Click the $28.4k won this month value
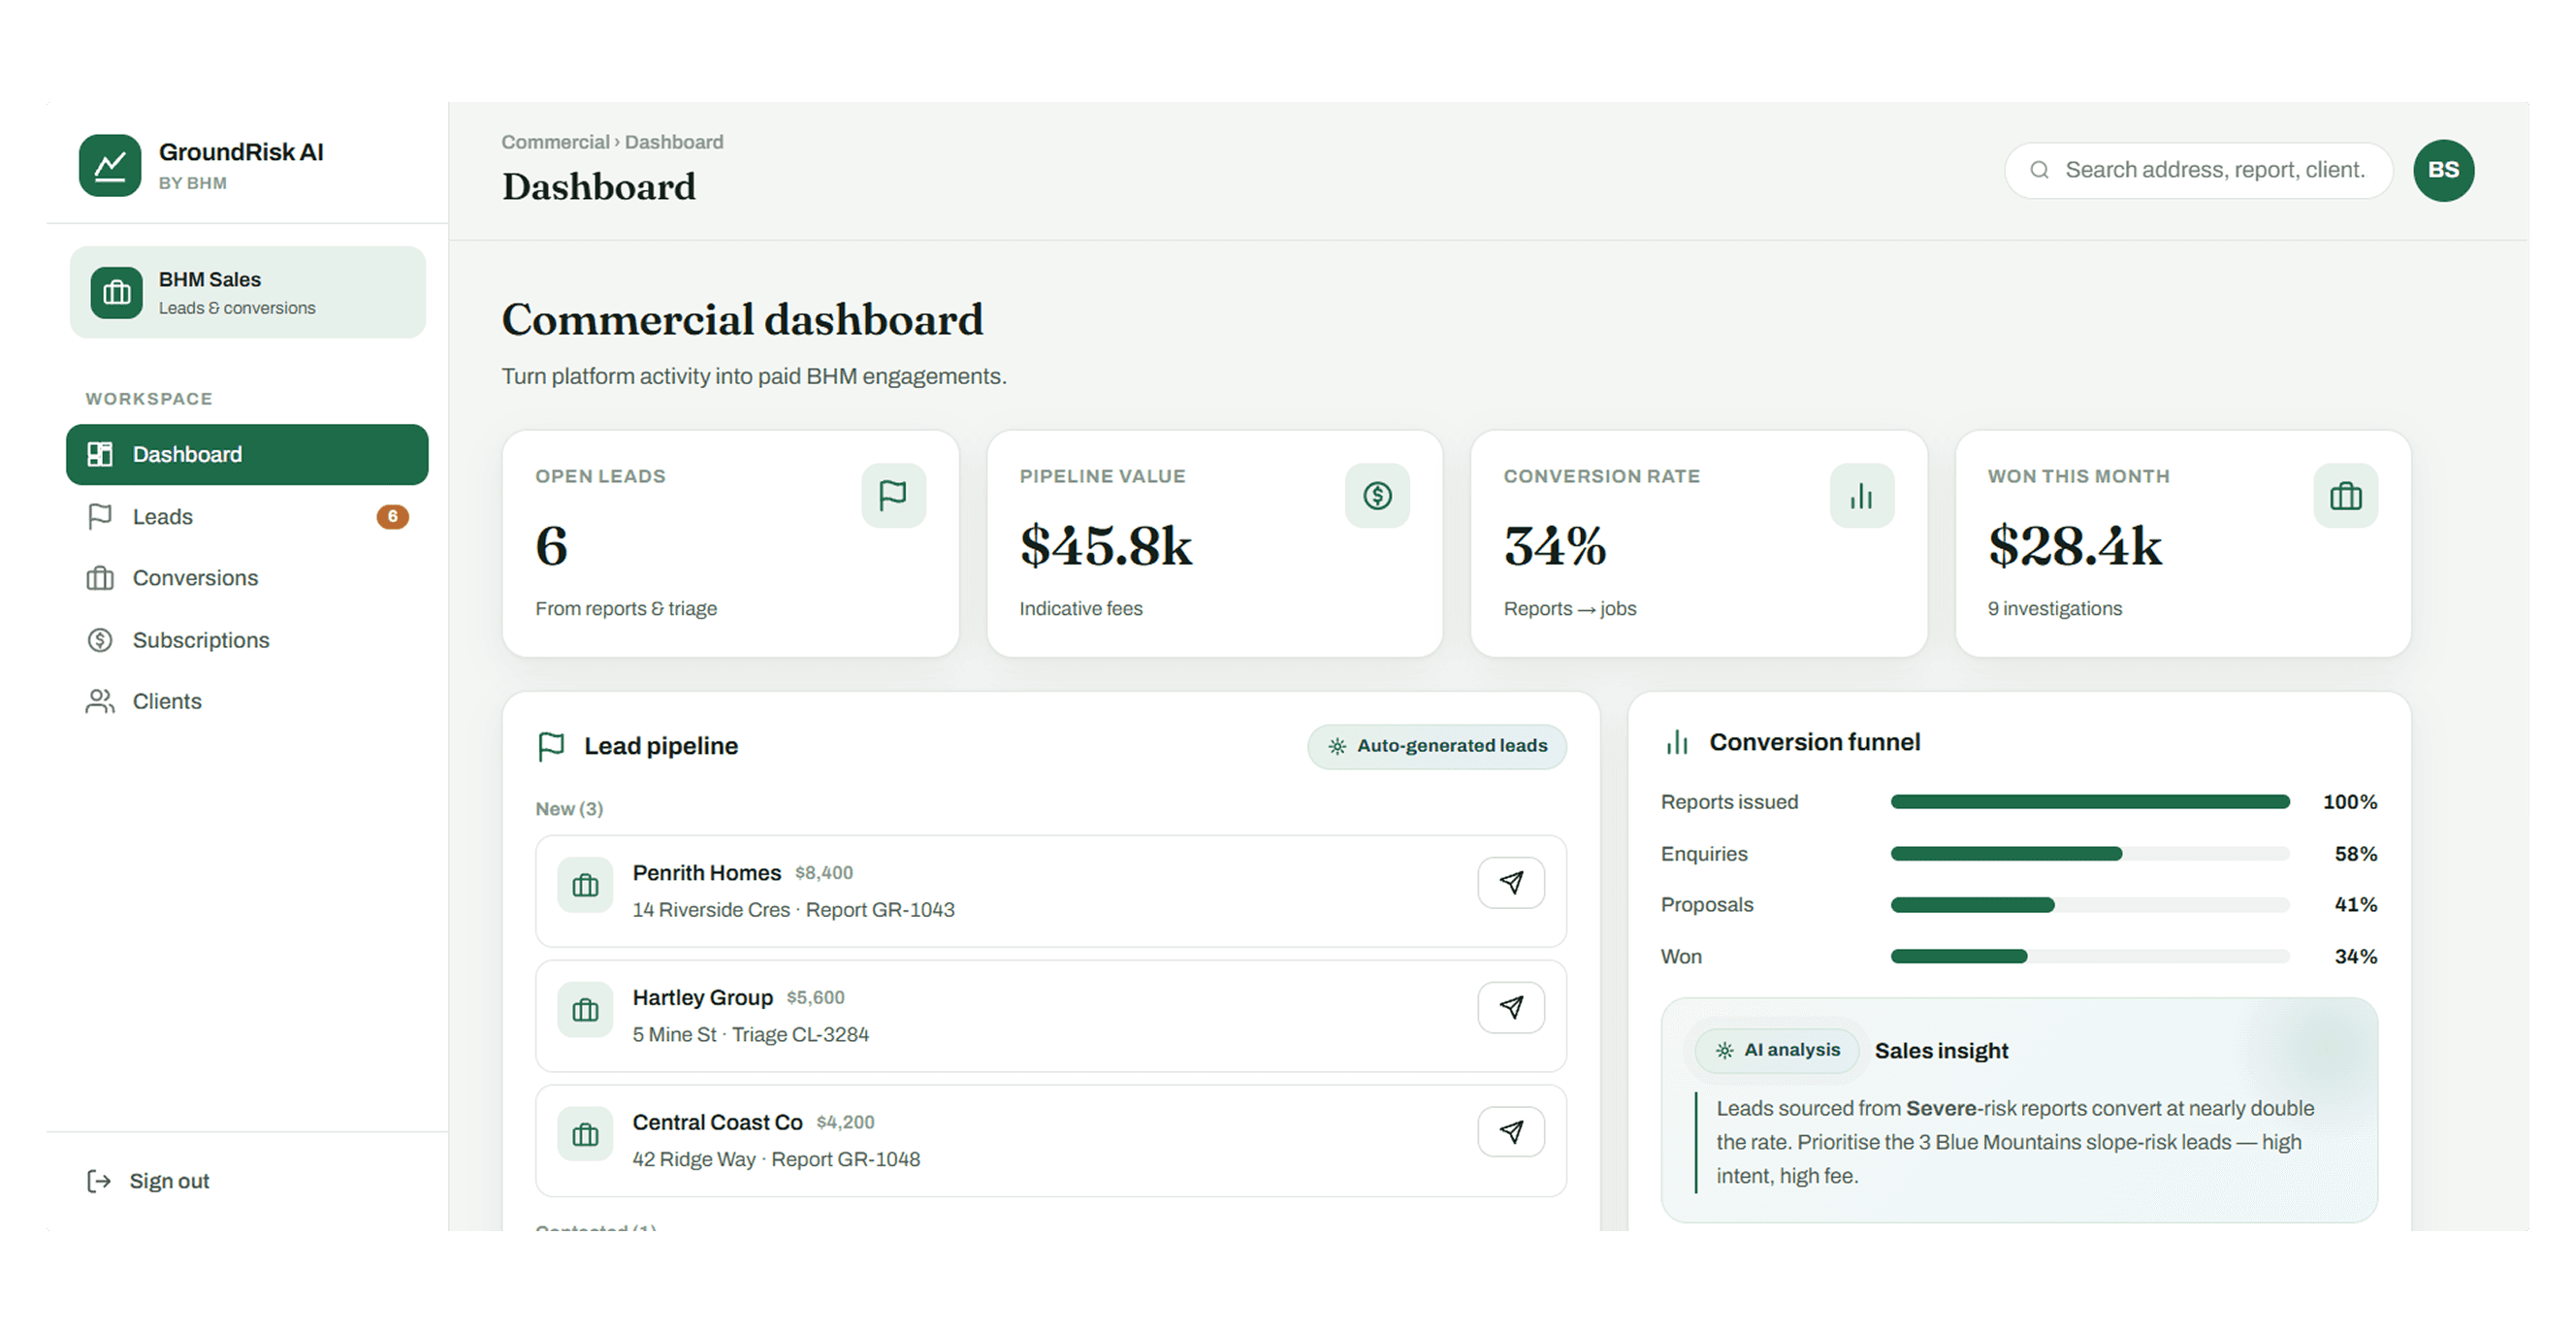The image size is (2576, 1333). point(2074,546)
